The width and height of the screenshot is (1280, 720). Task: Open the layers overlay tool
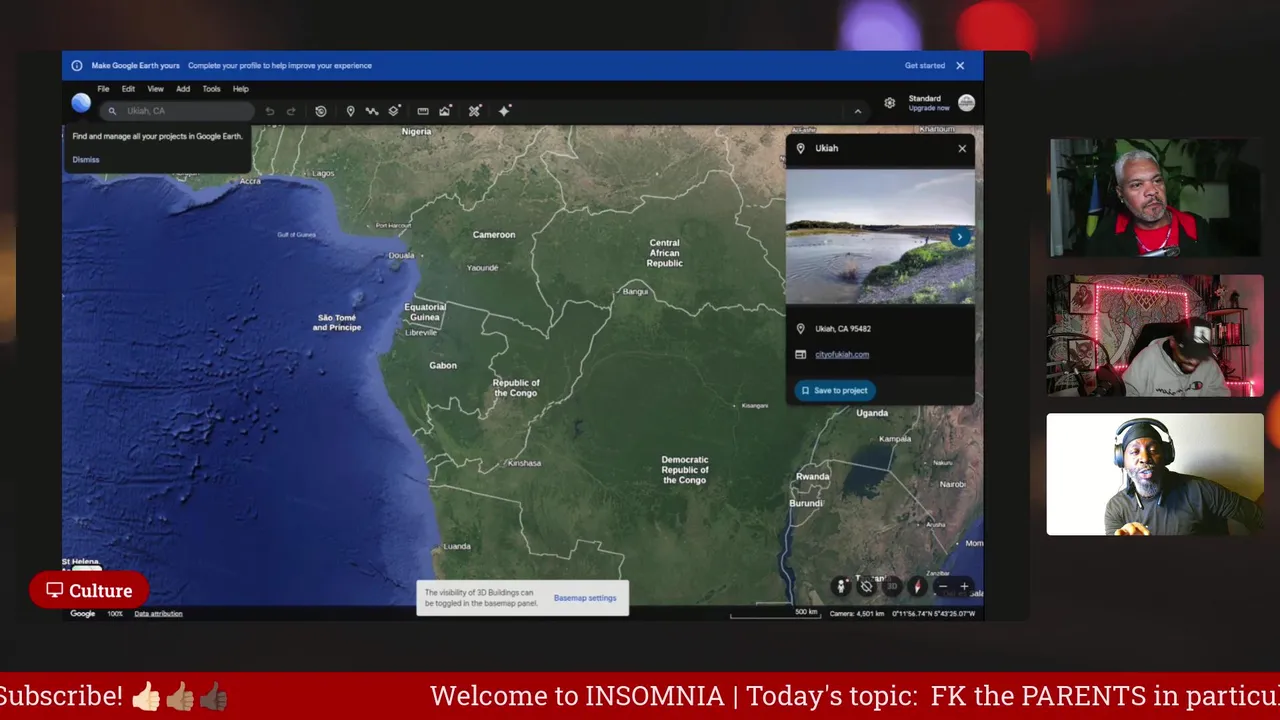[394, 111]
